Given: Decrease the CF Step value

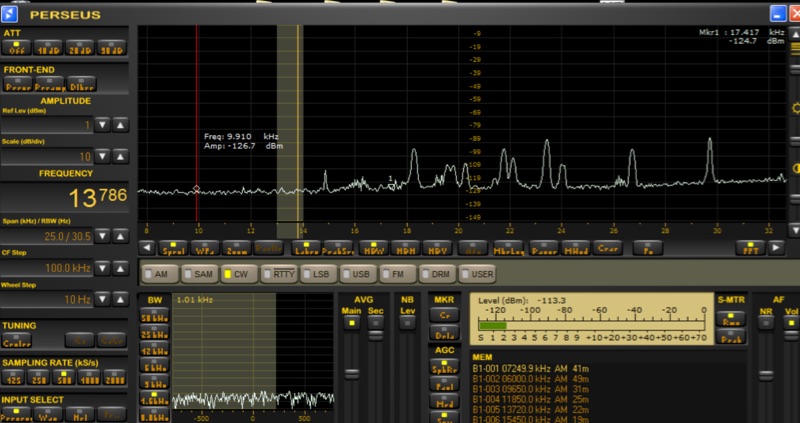Looking at the screenshot, I should point(103,267).
